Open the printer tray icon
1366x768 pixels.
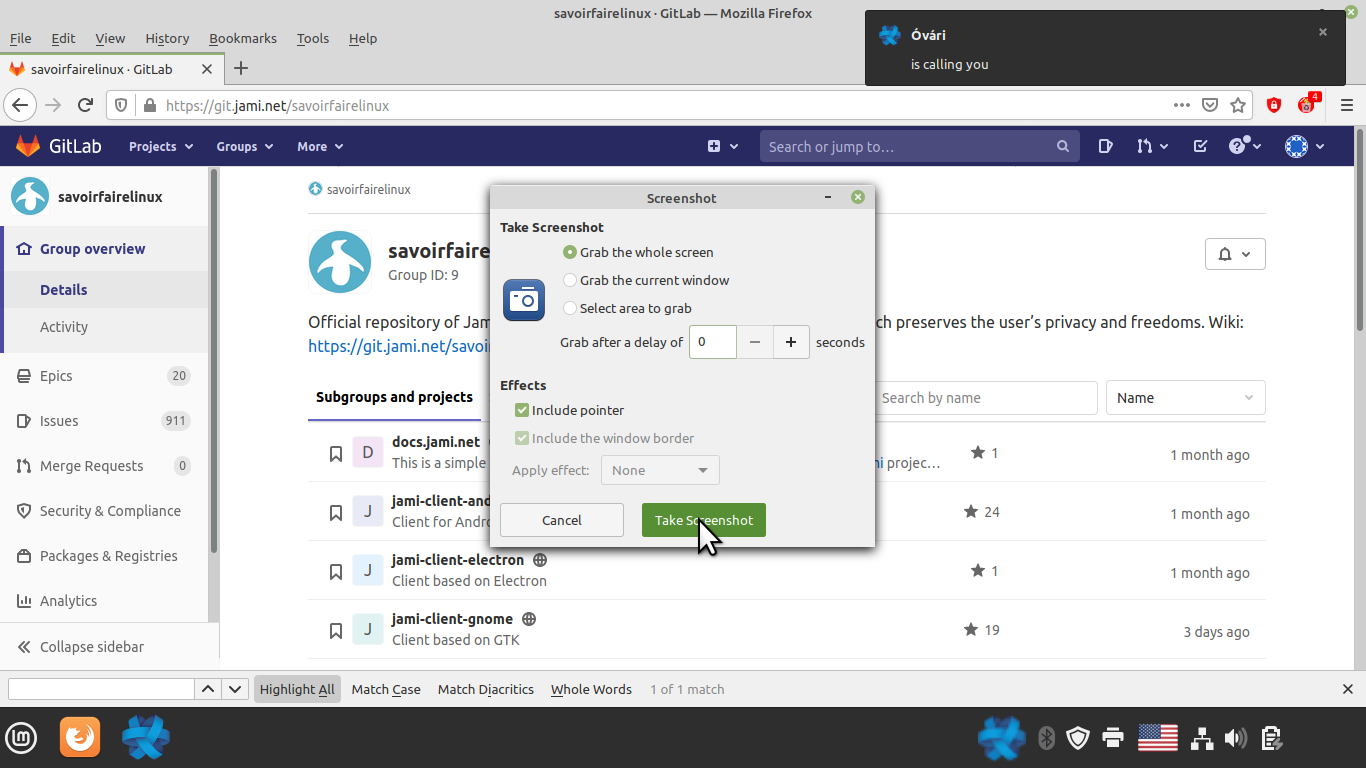1112,738
